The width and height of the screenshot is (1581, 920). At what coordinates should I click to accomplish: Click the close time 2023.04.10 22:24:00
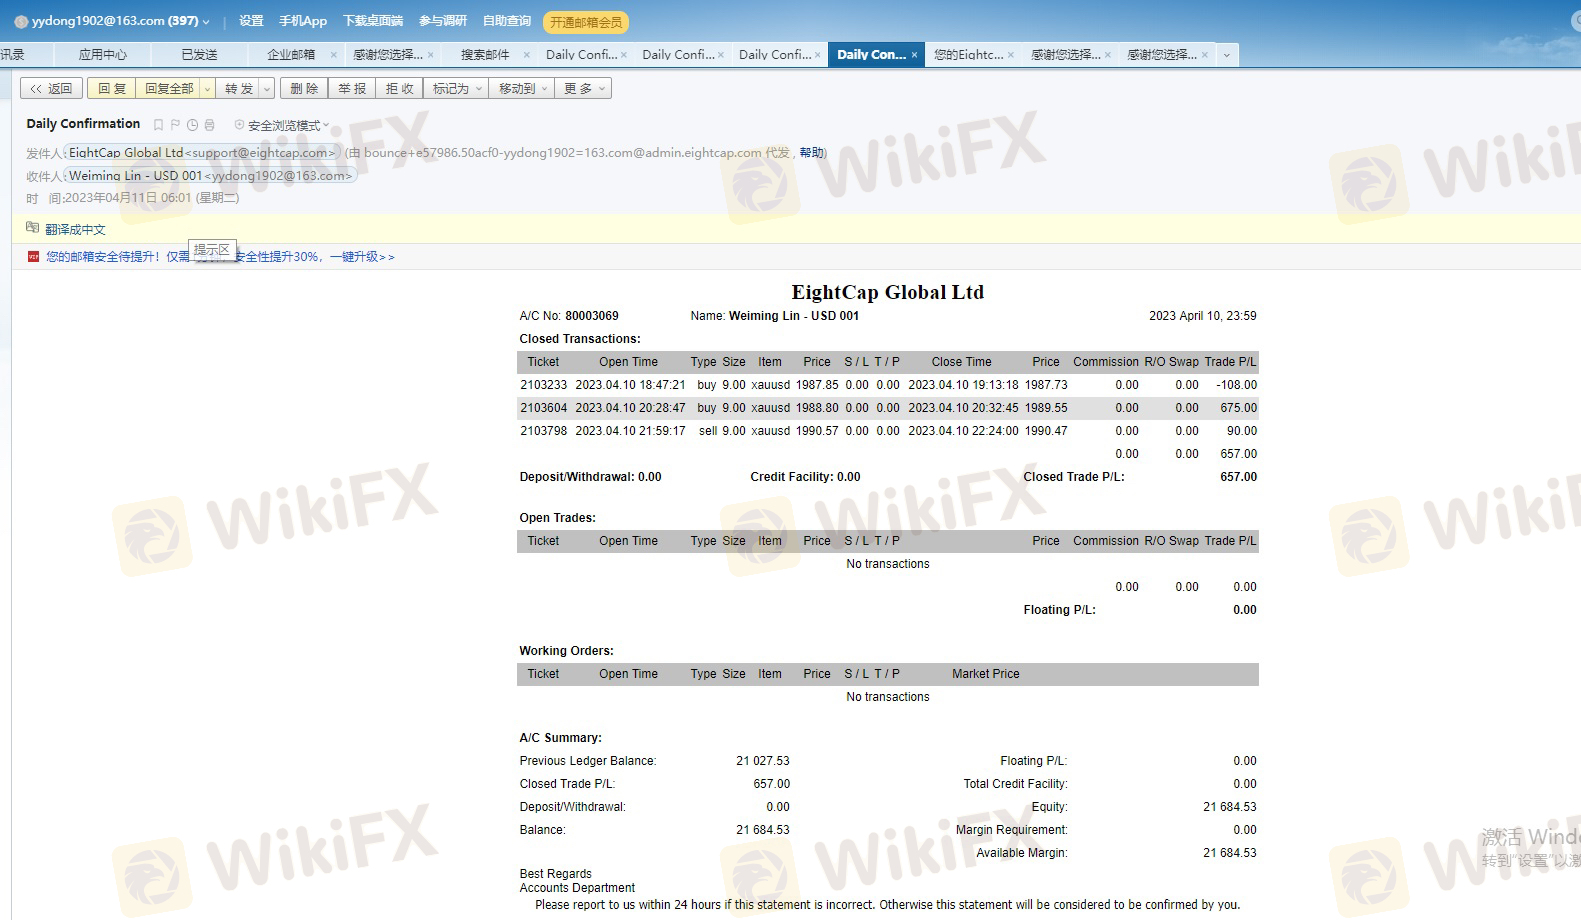(x=963, y=431)
